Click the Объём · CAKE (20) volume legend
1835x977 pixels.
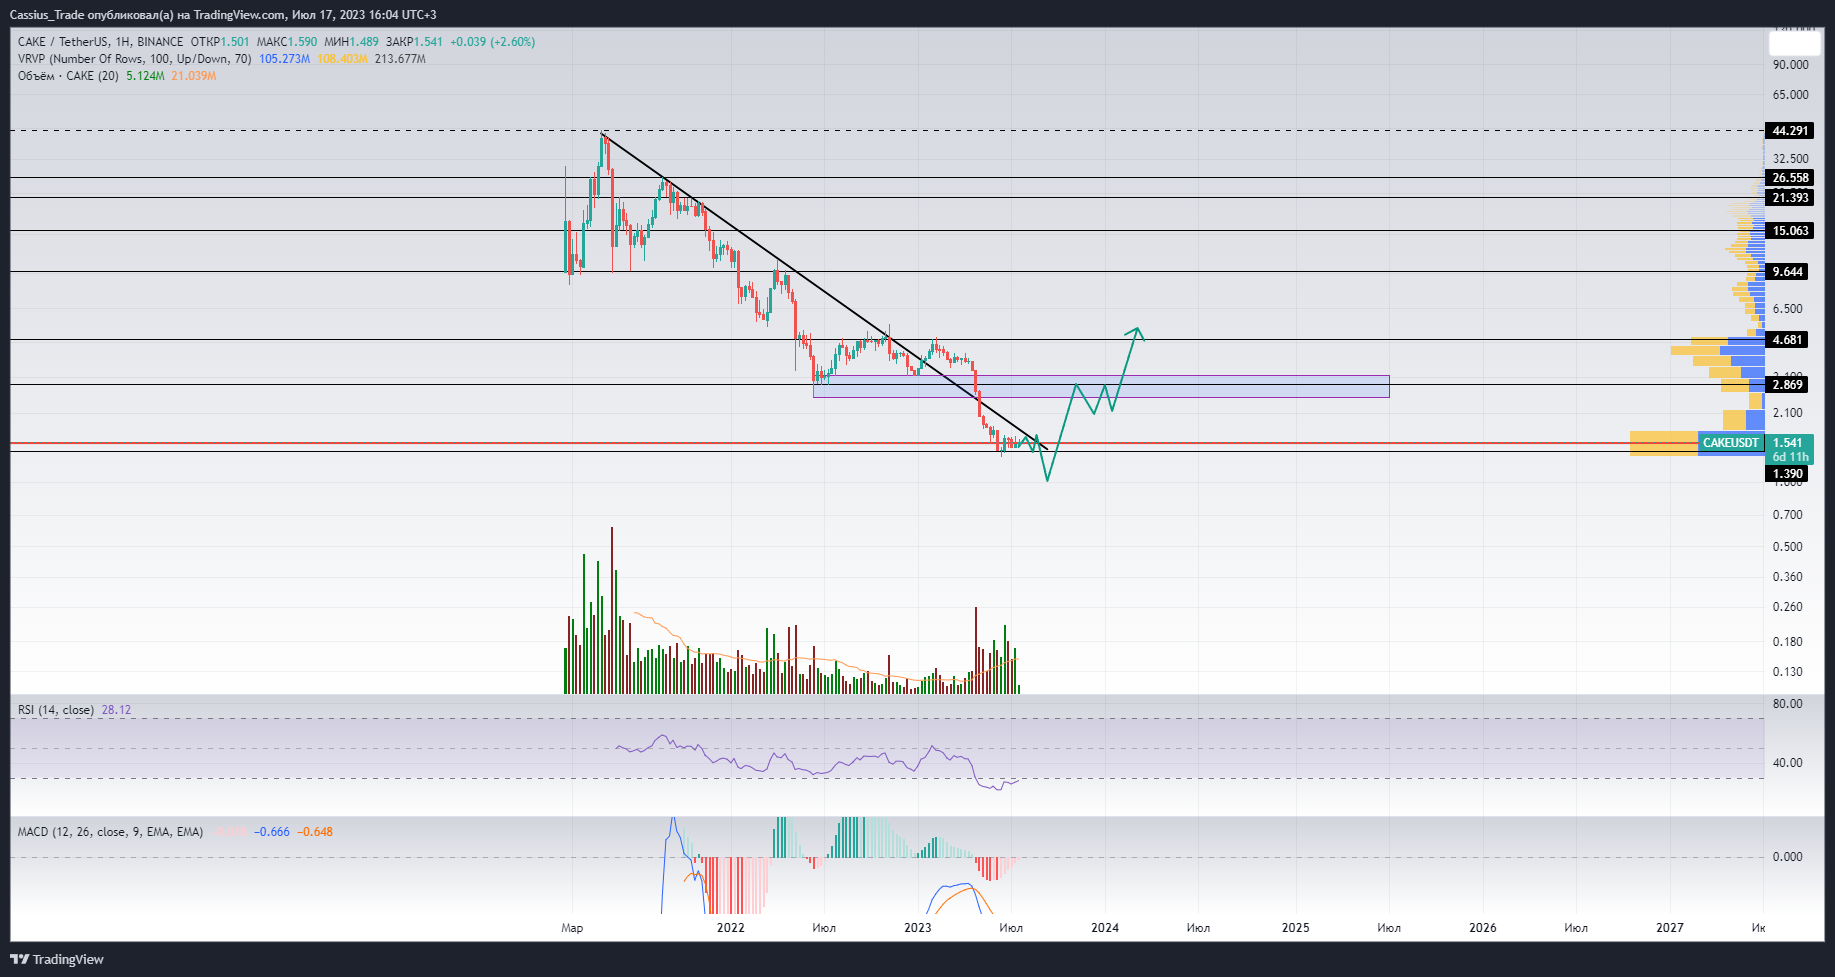68,76
